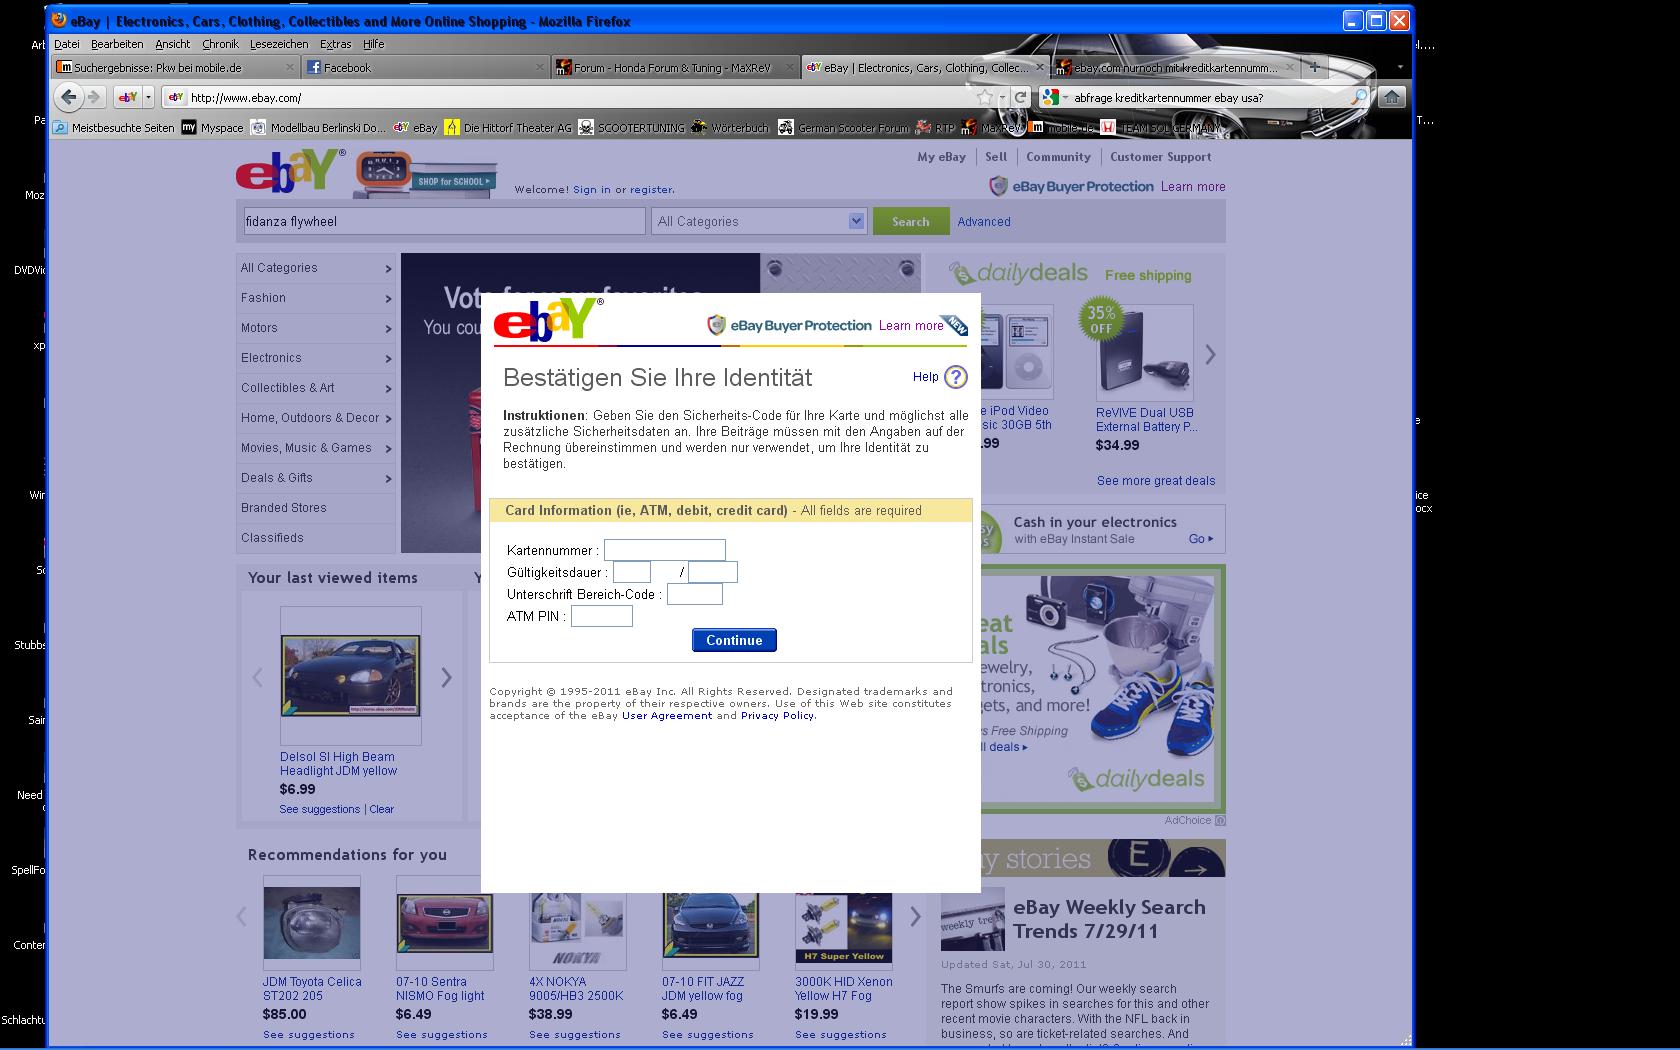Image resolution: width=1680 pixels, height=1050 pixels.
Task: Open the SCOOTERTUNING bookmark
Action: pos(638,128)
